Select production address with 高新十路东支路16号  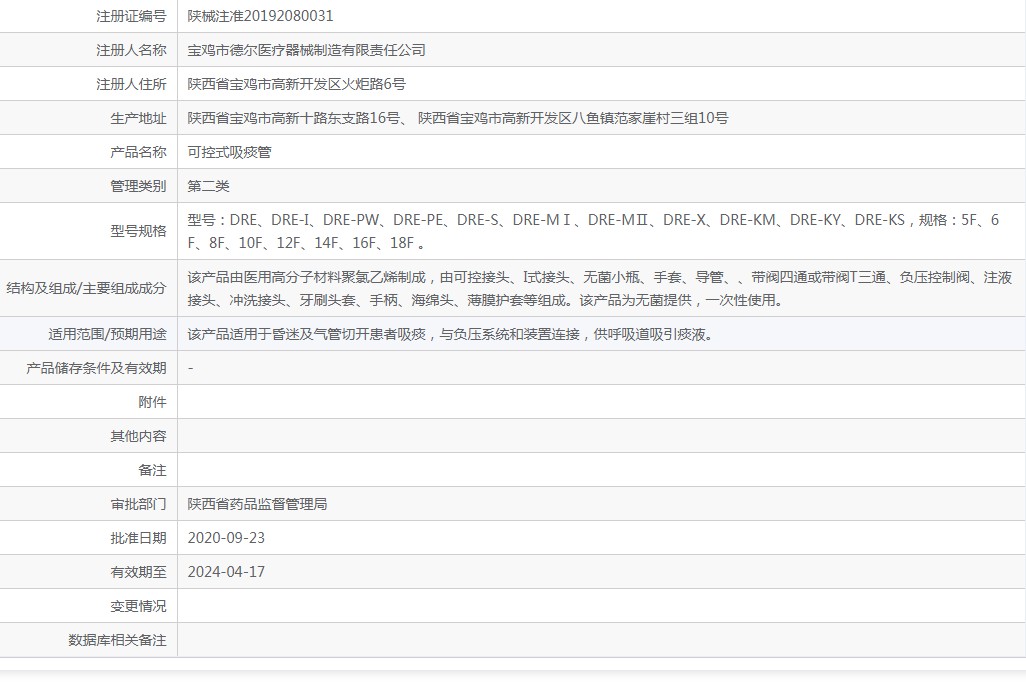click(457, 118)
